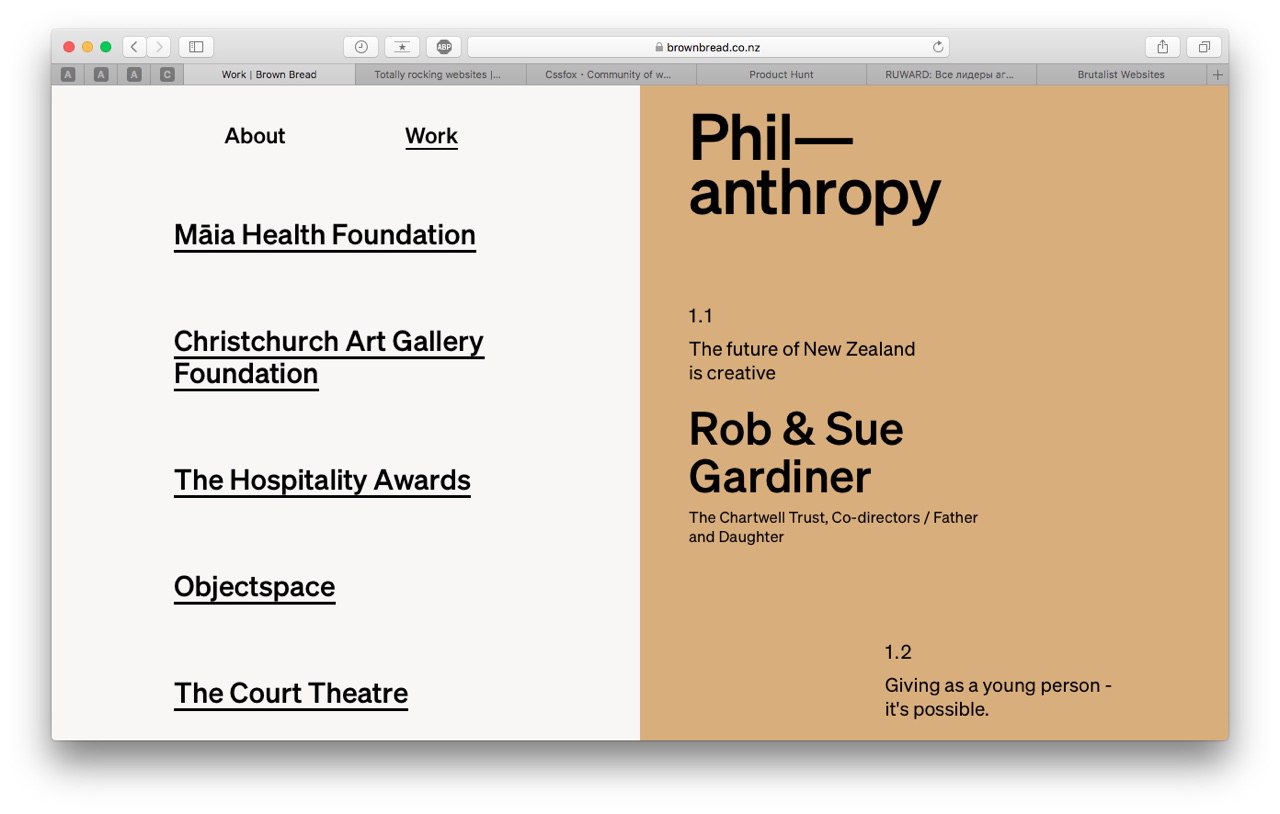Switch to RUWARD tab
This screenshot has height=814, width=1280.
951,75
